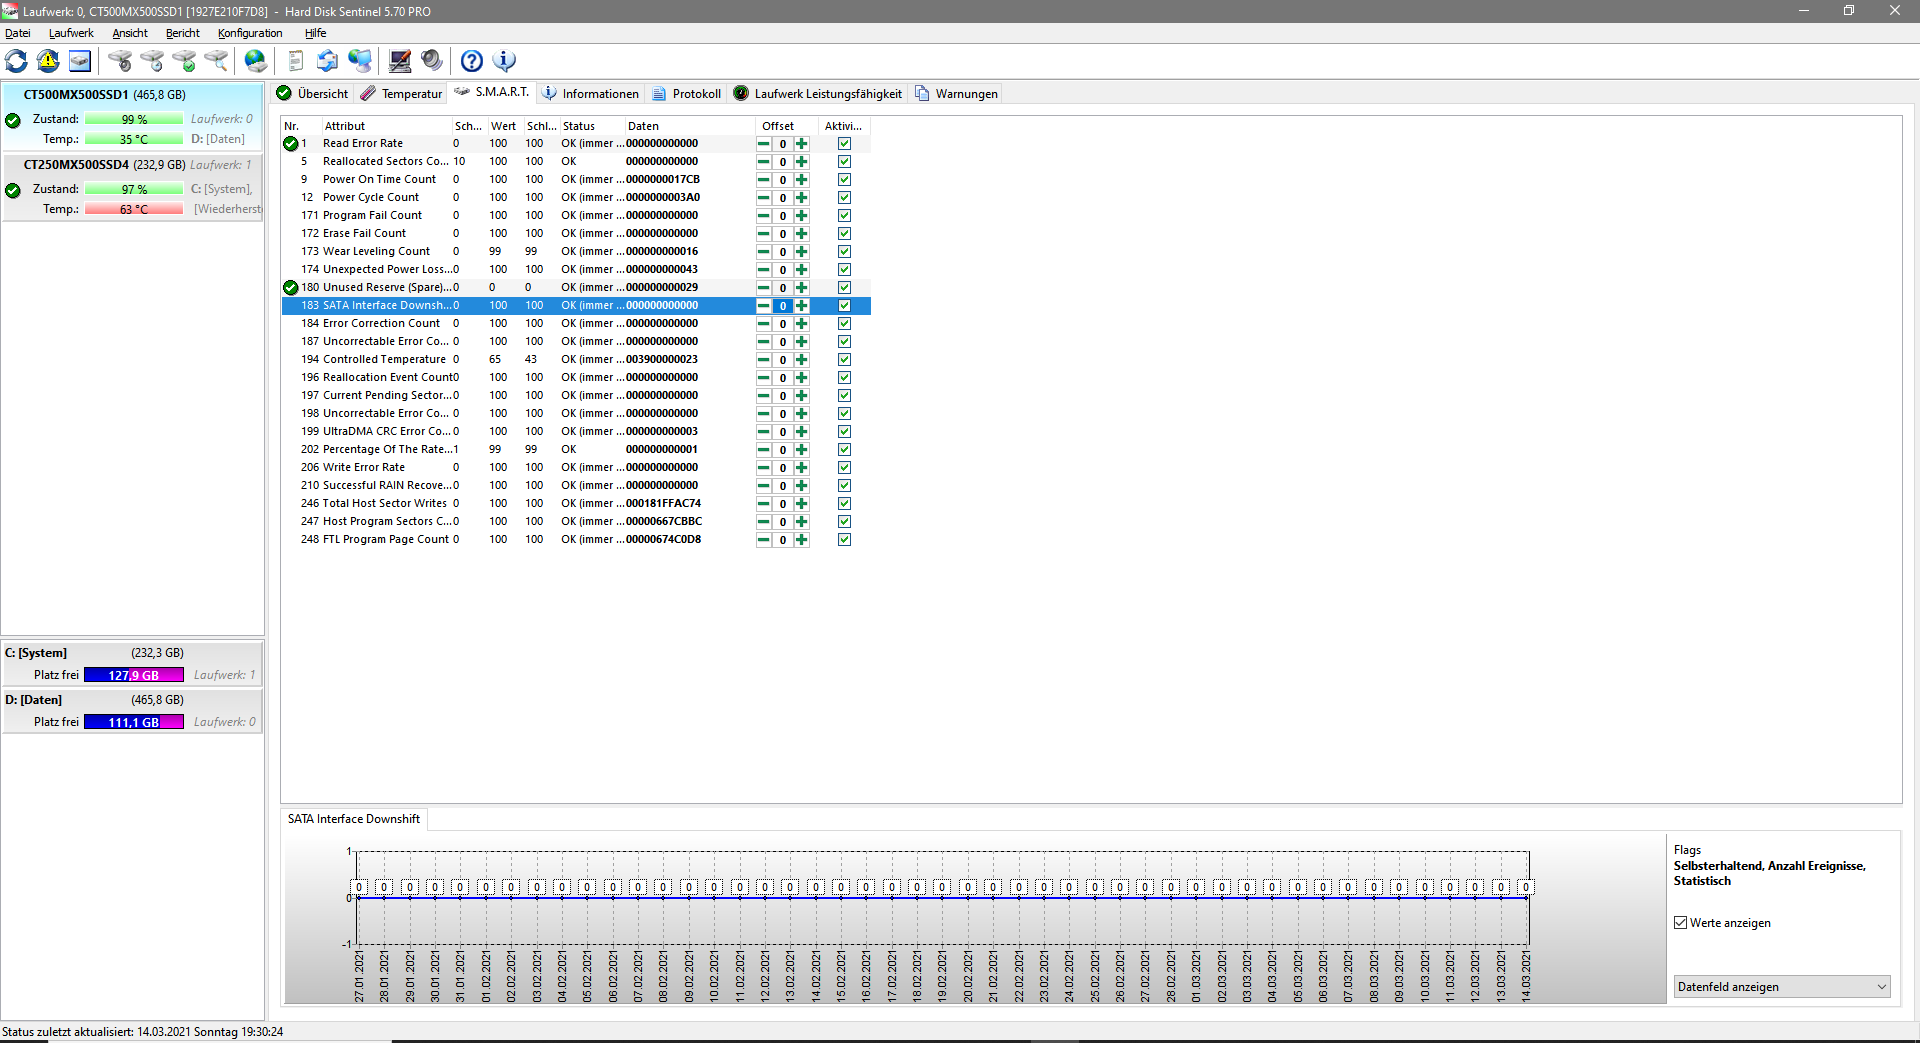Viewport: 1920px width, 1043px height.
Task: Uncheck Aktiv checkbox for Wear Leveling Count
Action: click(844, 252)
